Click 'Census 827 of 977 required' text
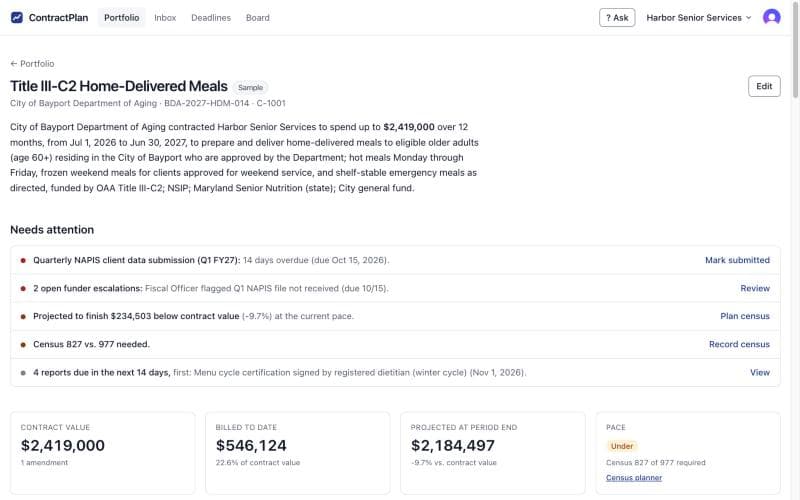This screenshot has height=500, width=800. [x=656, y=462]
